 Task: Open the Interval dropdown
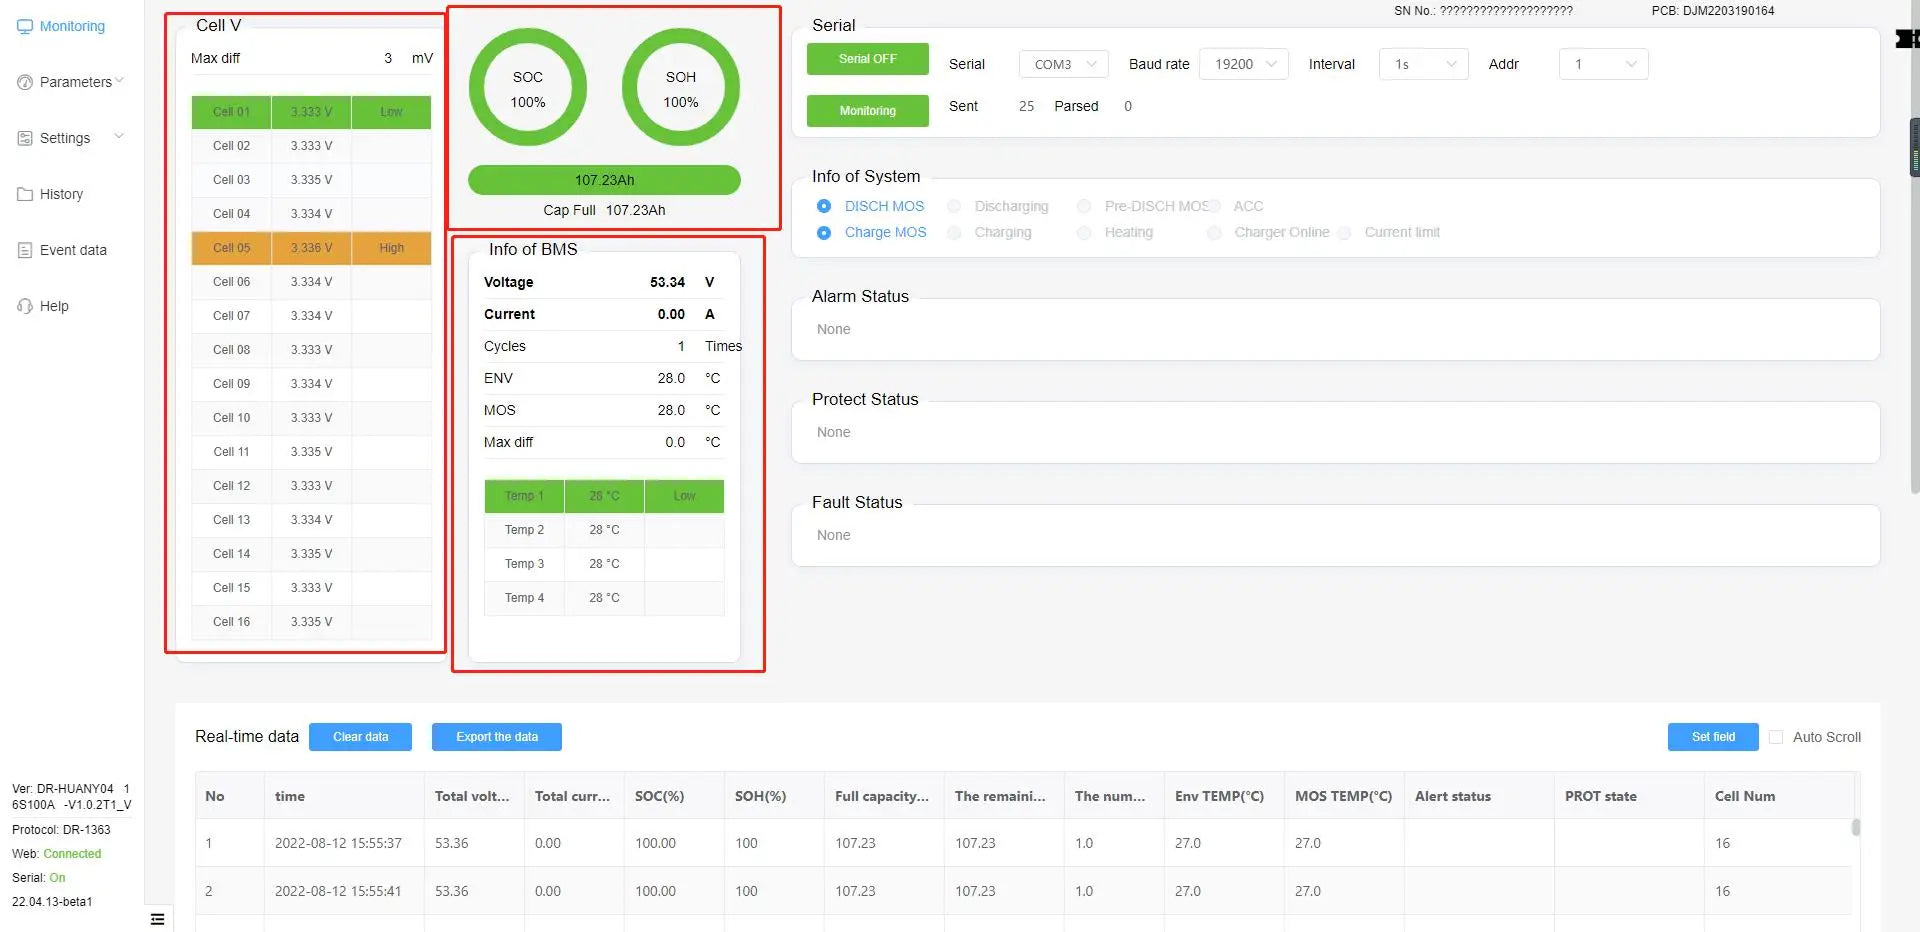pyautogui.click(x=1422, y=63)
